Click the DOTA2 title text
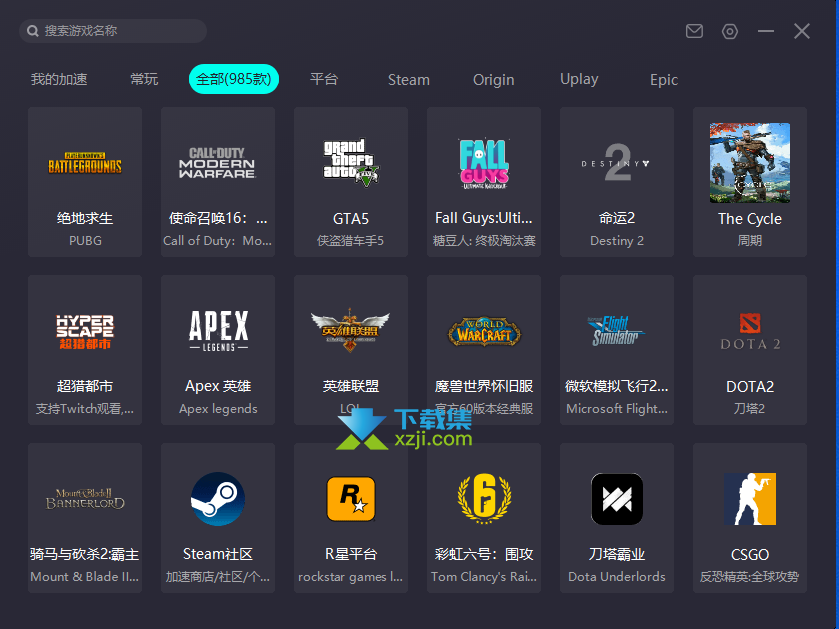 [x=750, y=387]
